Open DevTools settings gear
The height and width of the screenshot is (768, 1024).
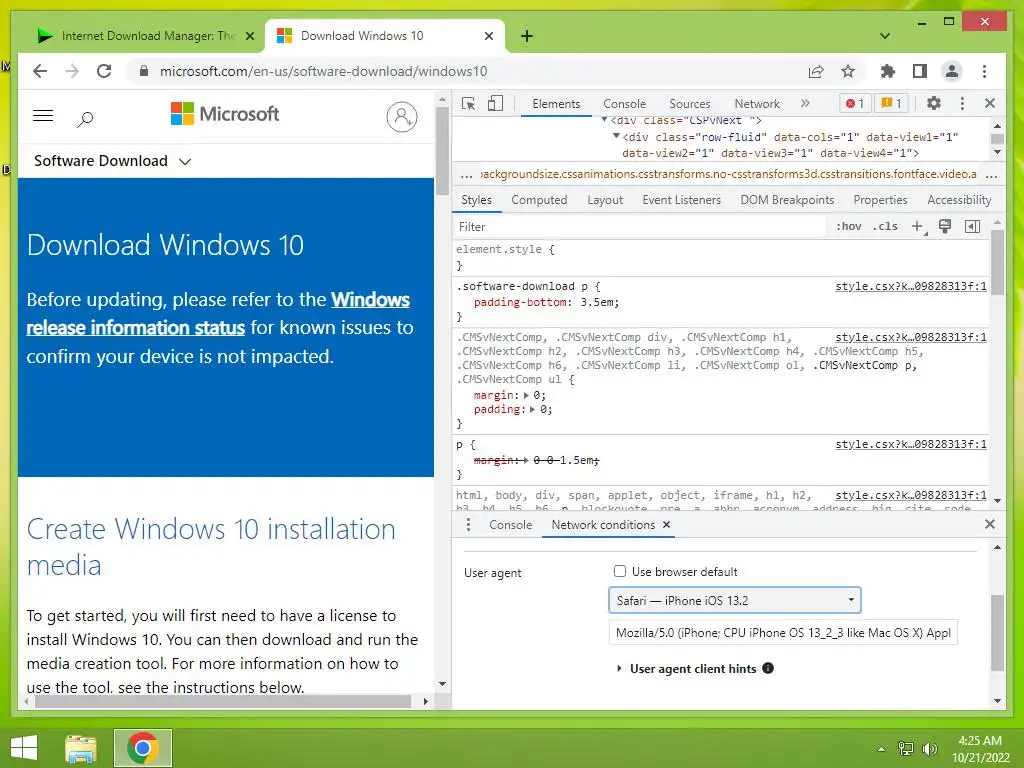(x=934, y=103)
